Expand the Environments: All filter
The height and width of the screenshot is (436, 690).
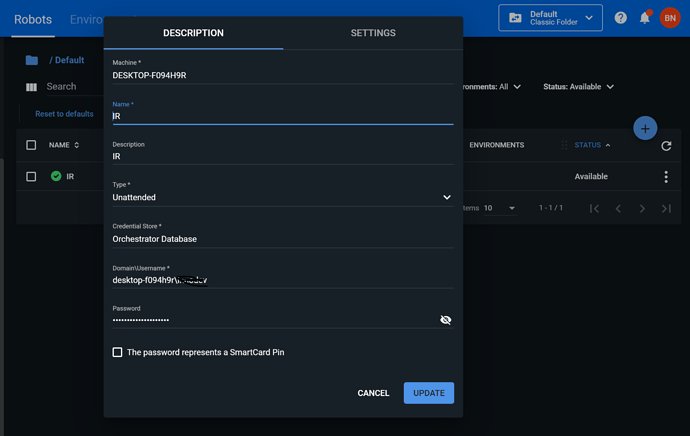[492, 87]
